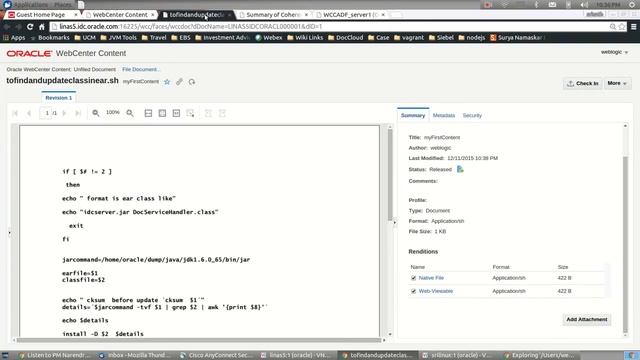Open the Surya Namaskar bookmark
Viewport: 640px width, 360px height.
pos(516,38)
